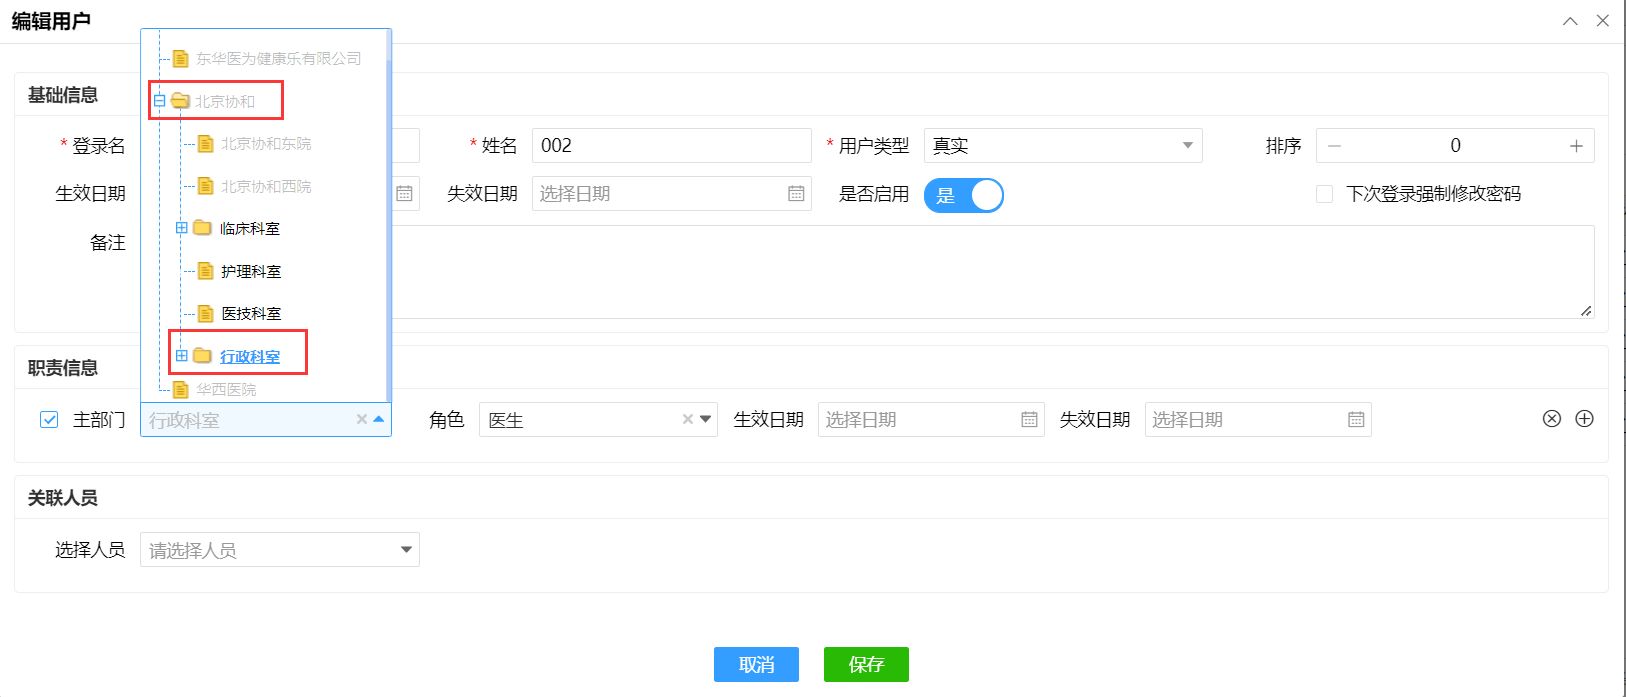This screenshot has width=1626, height=697.
Task: Select 护理科室 in tree
Action: [251, 272]
